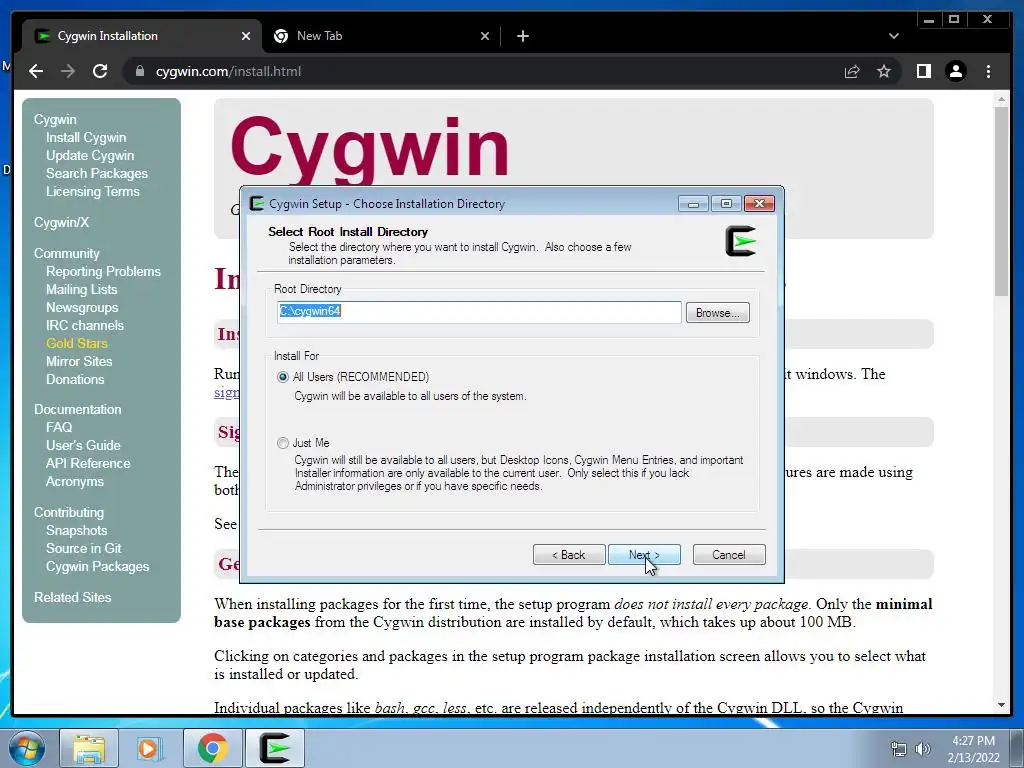Image resolution: width=1024 pixels, height=768 pixels.
Task: Open the Cygwin/X sidebar link
Action: point(61,222)
